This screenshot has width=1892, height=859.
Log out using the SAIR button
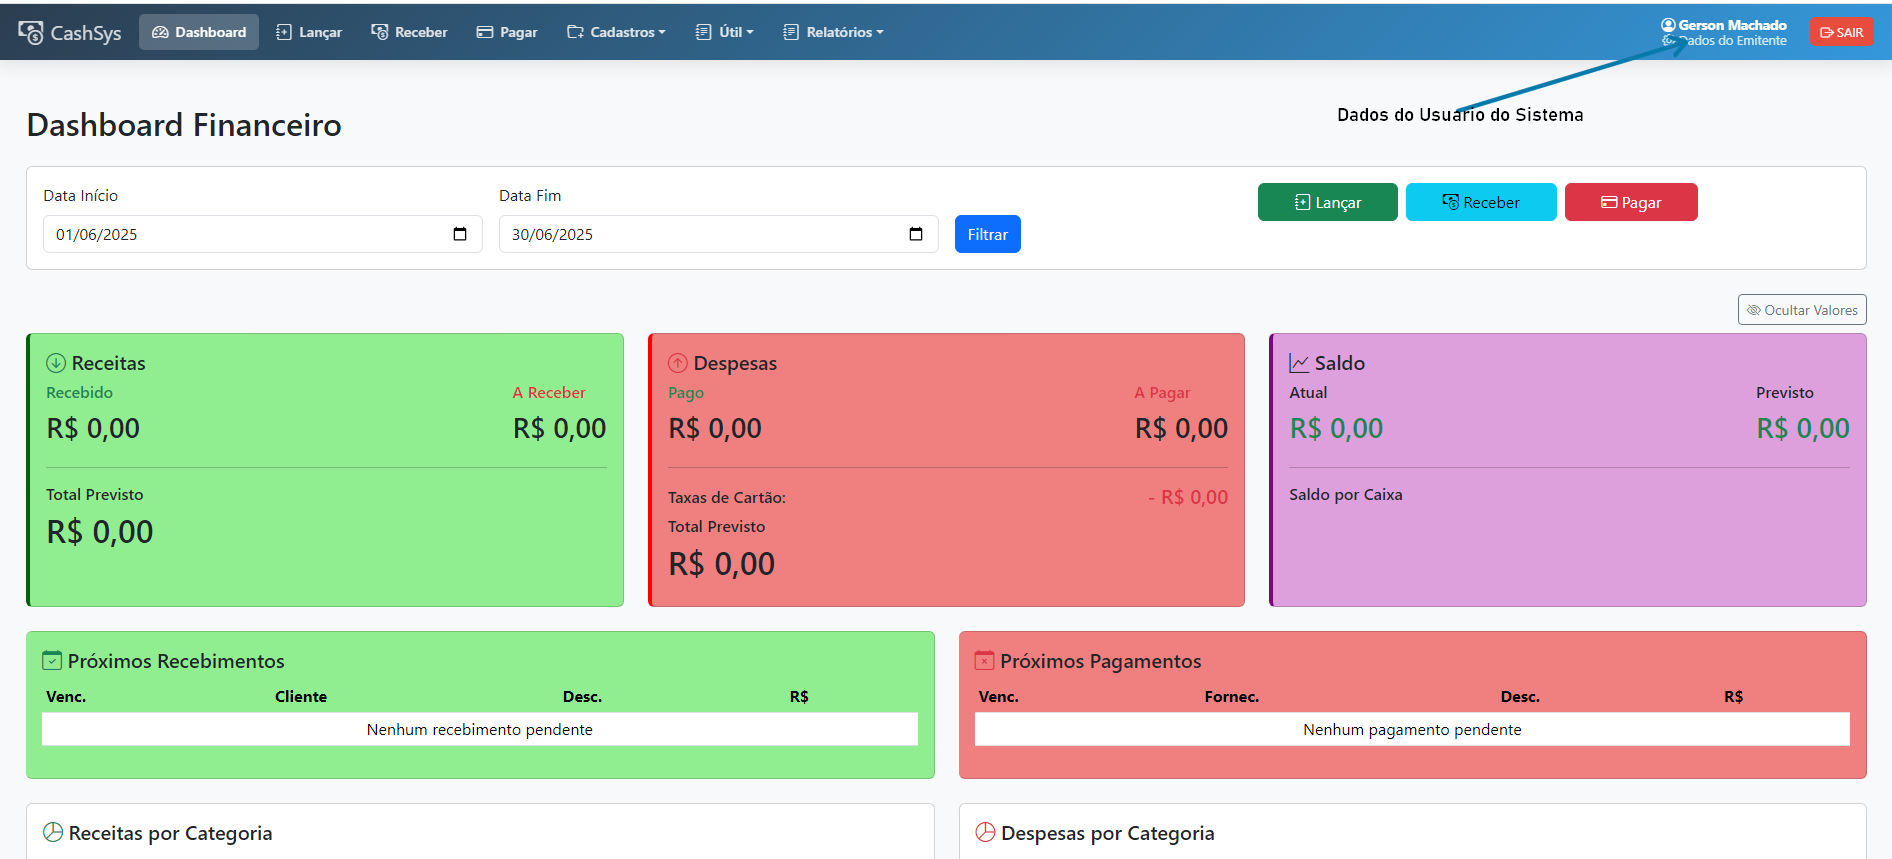(1841, 32)
